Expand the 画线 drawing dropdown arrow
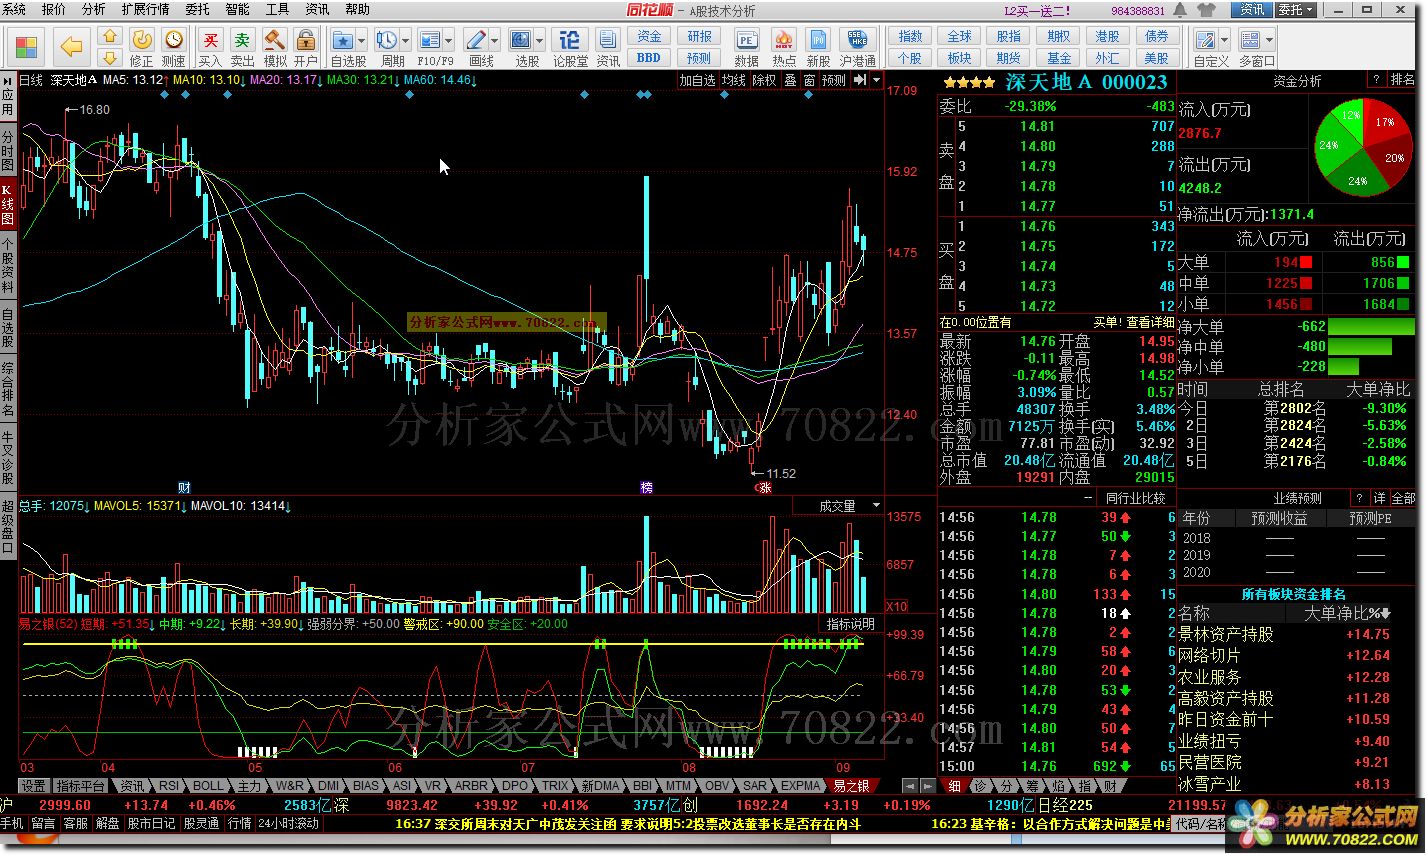This screenshot has height=855, width=1427. [x=495, y=41]
